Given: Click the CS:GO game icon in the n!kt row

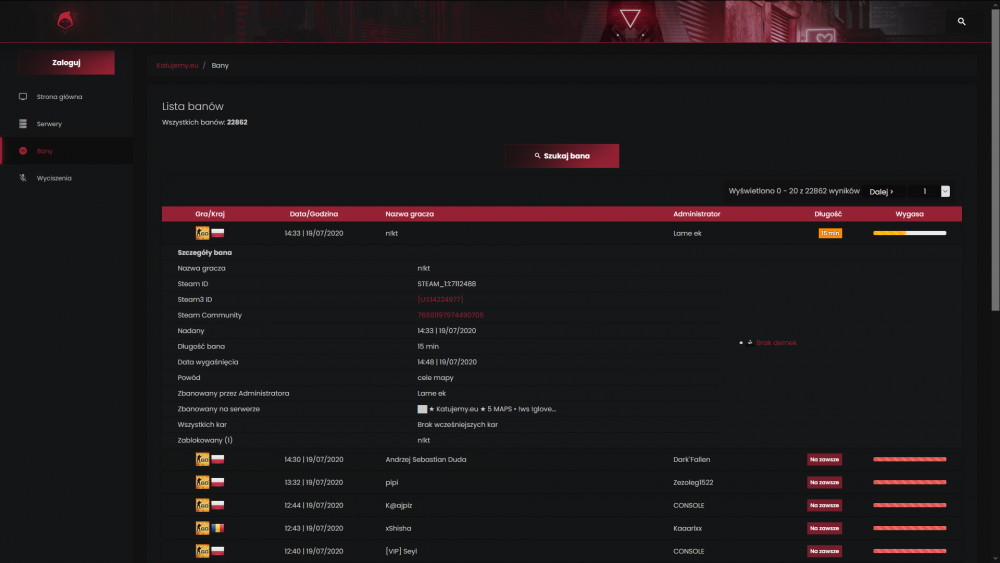Looking at the screenshot, I should [x=202, y=233].
